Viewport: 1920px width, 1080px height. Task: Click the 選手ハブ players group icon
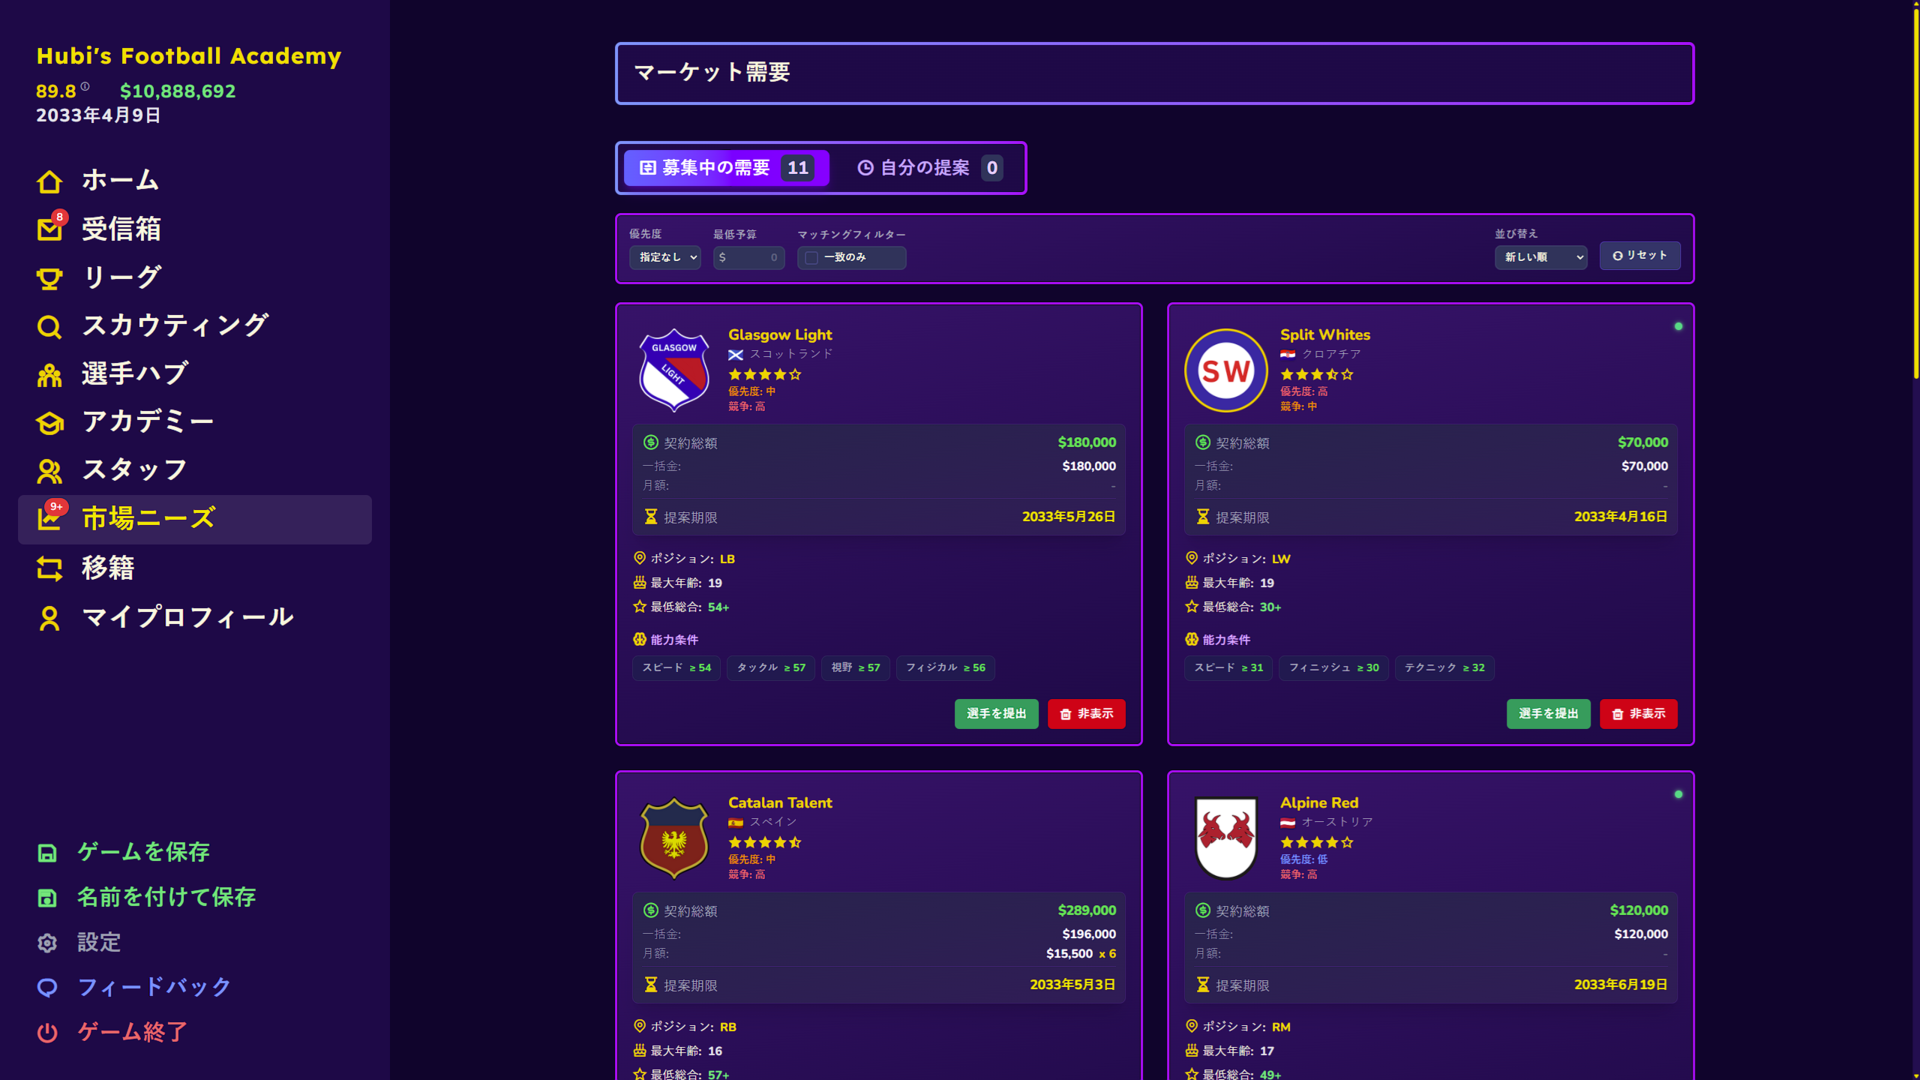tap(49, 374)
